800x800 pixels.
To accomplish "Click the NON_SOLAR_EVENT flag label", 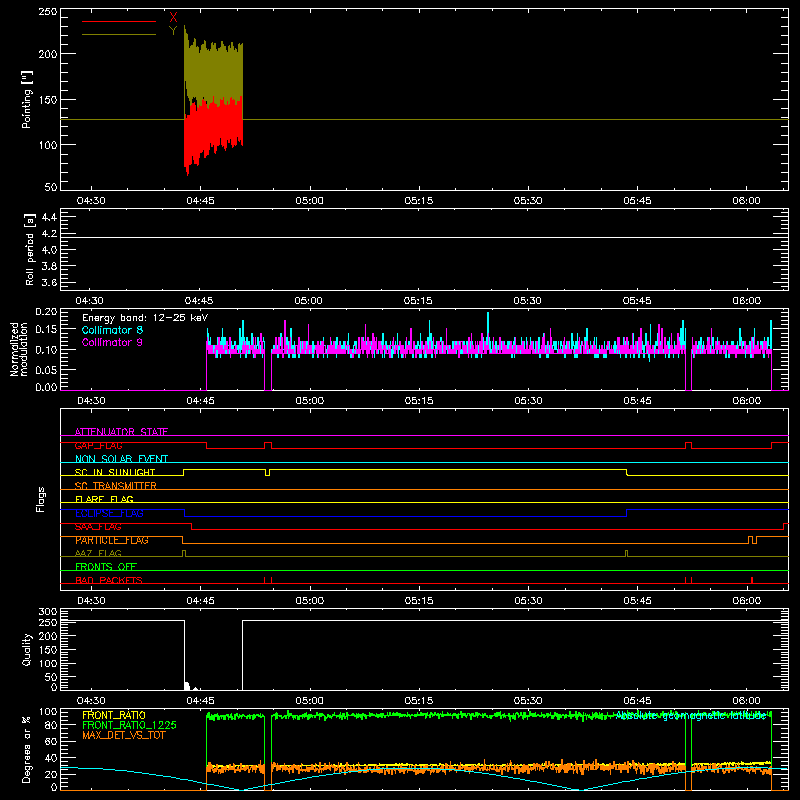I will point(121,459).
